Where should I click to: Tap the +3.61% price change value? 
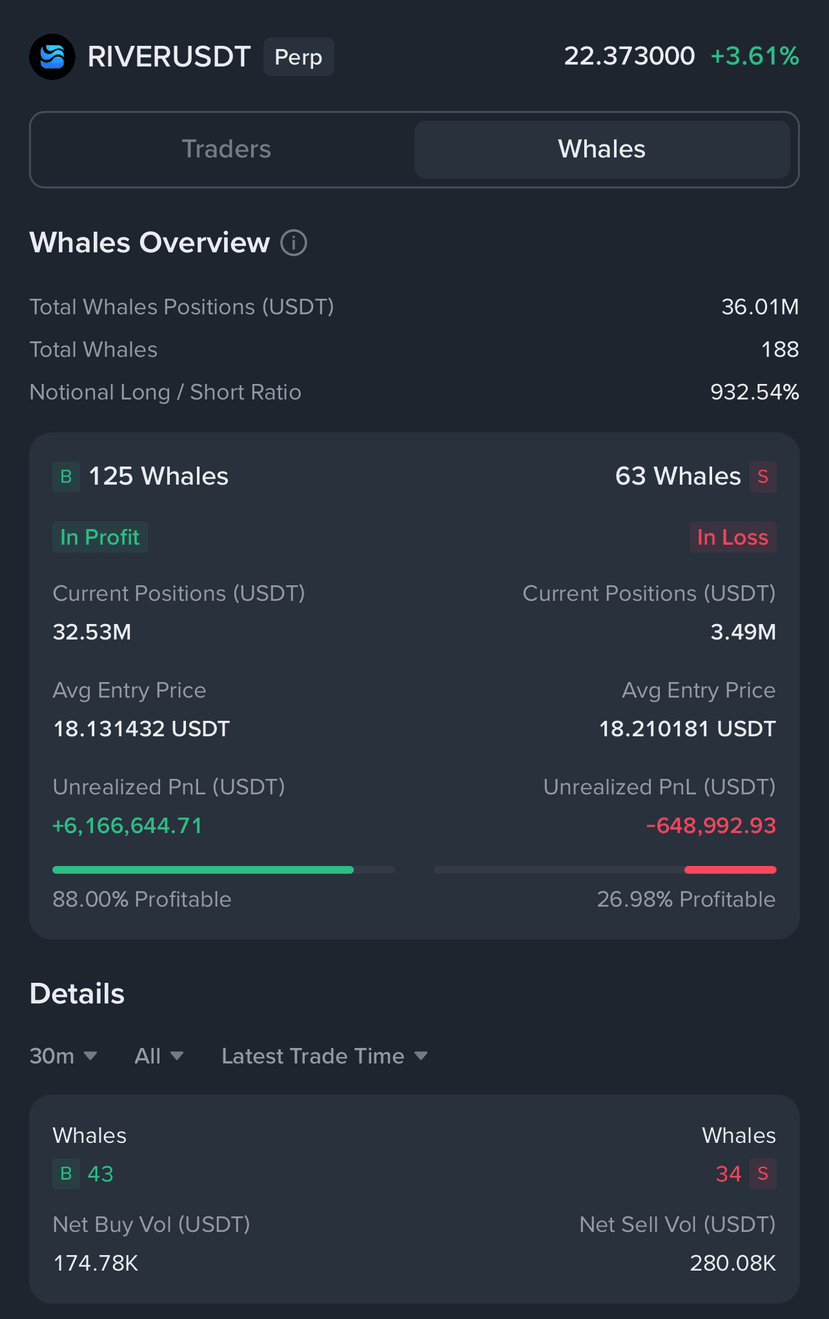coord(755,56)
